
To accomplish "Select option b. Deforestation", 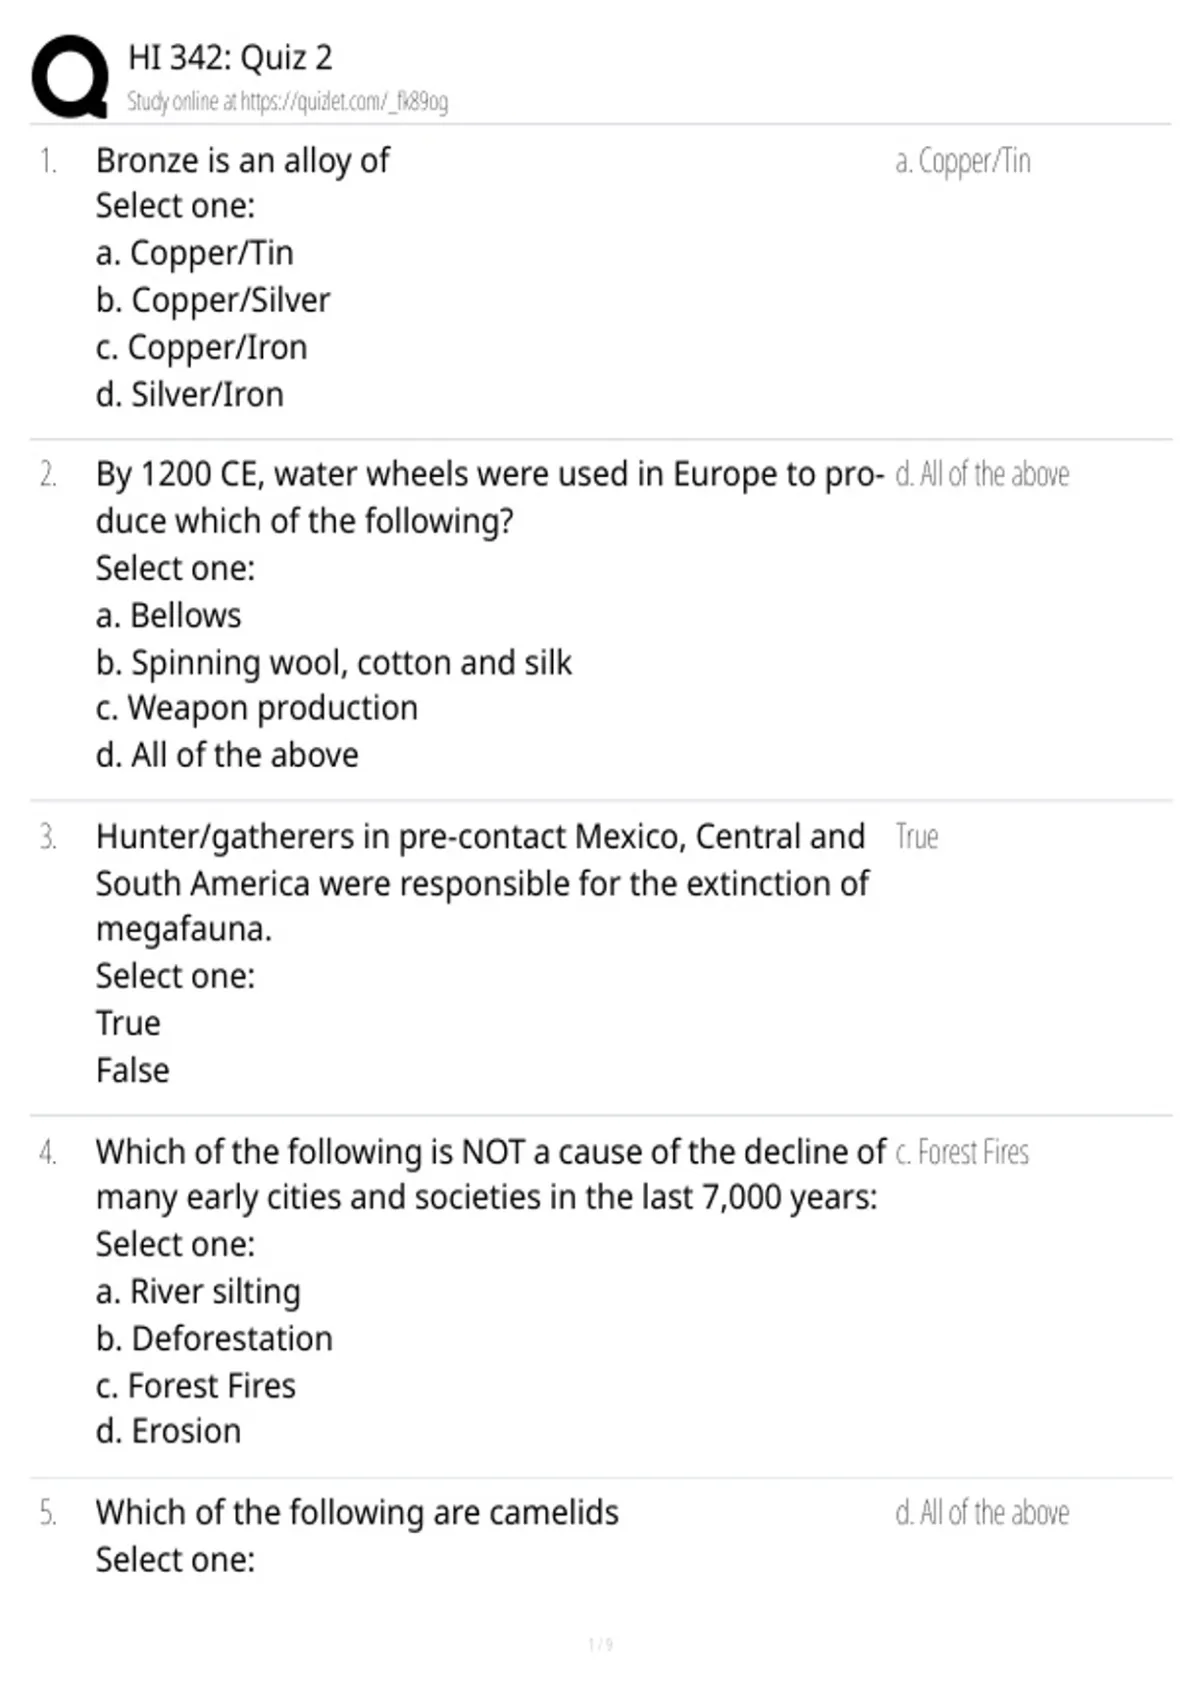I will (x=214, y=1338).
